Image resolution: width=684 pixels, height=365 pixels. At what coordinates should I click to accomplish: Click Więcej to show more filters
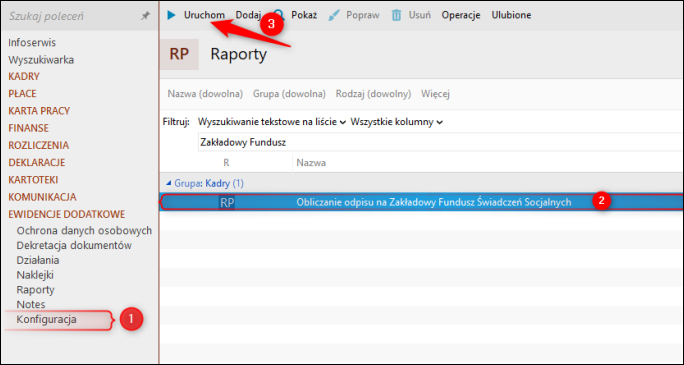point(435,94)
